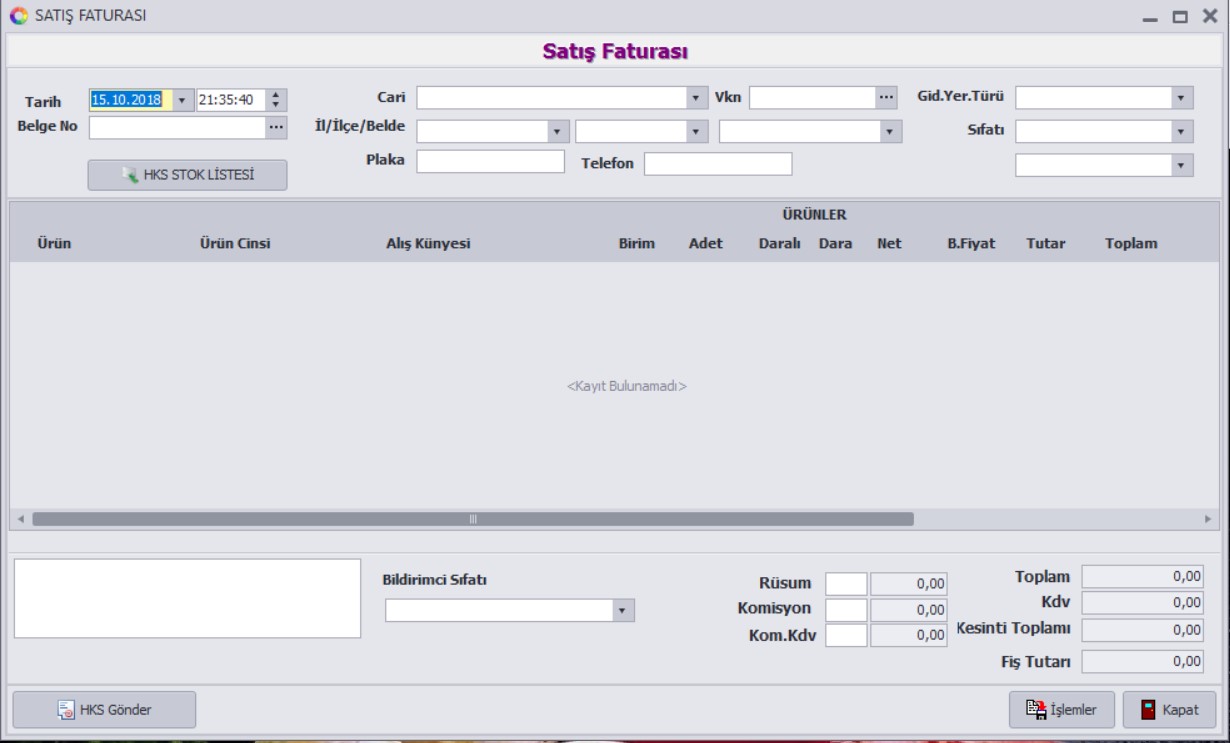Minimize the SATIŞ FATURASI window
This screenshot has width=1230, height=743.
1150,17
